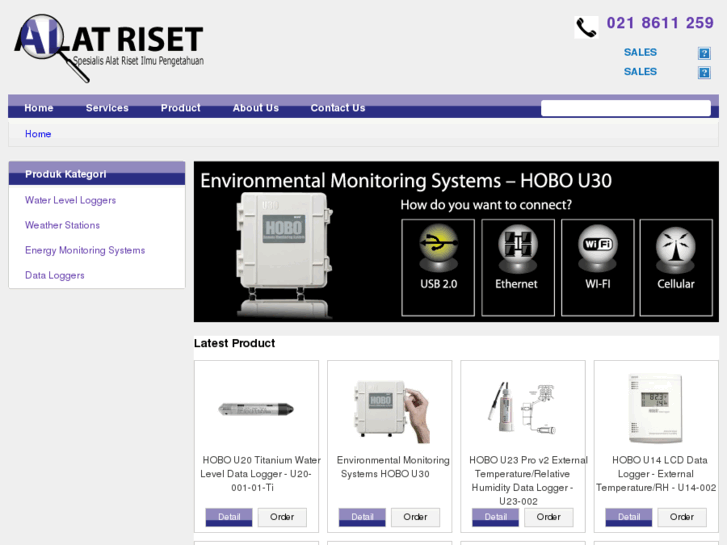Order the HOBO U20 Titanium Water Logger
Screen dimensions: 727x545
tap(282, 517)
